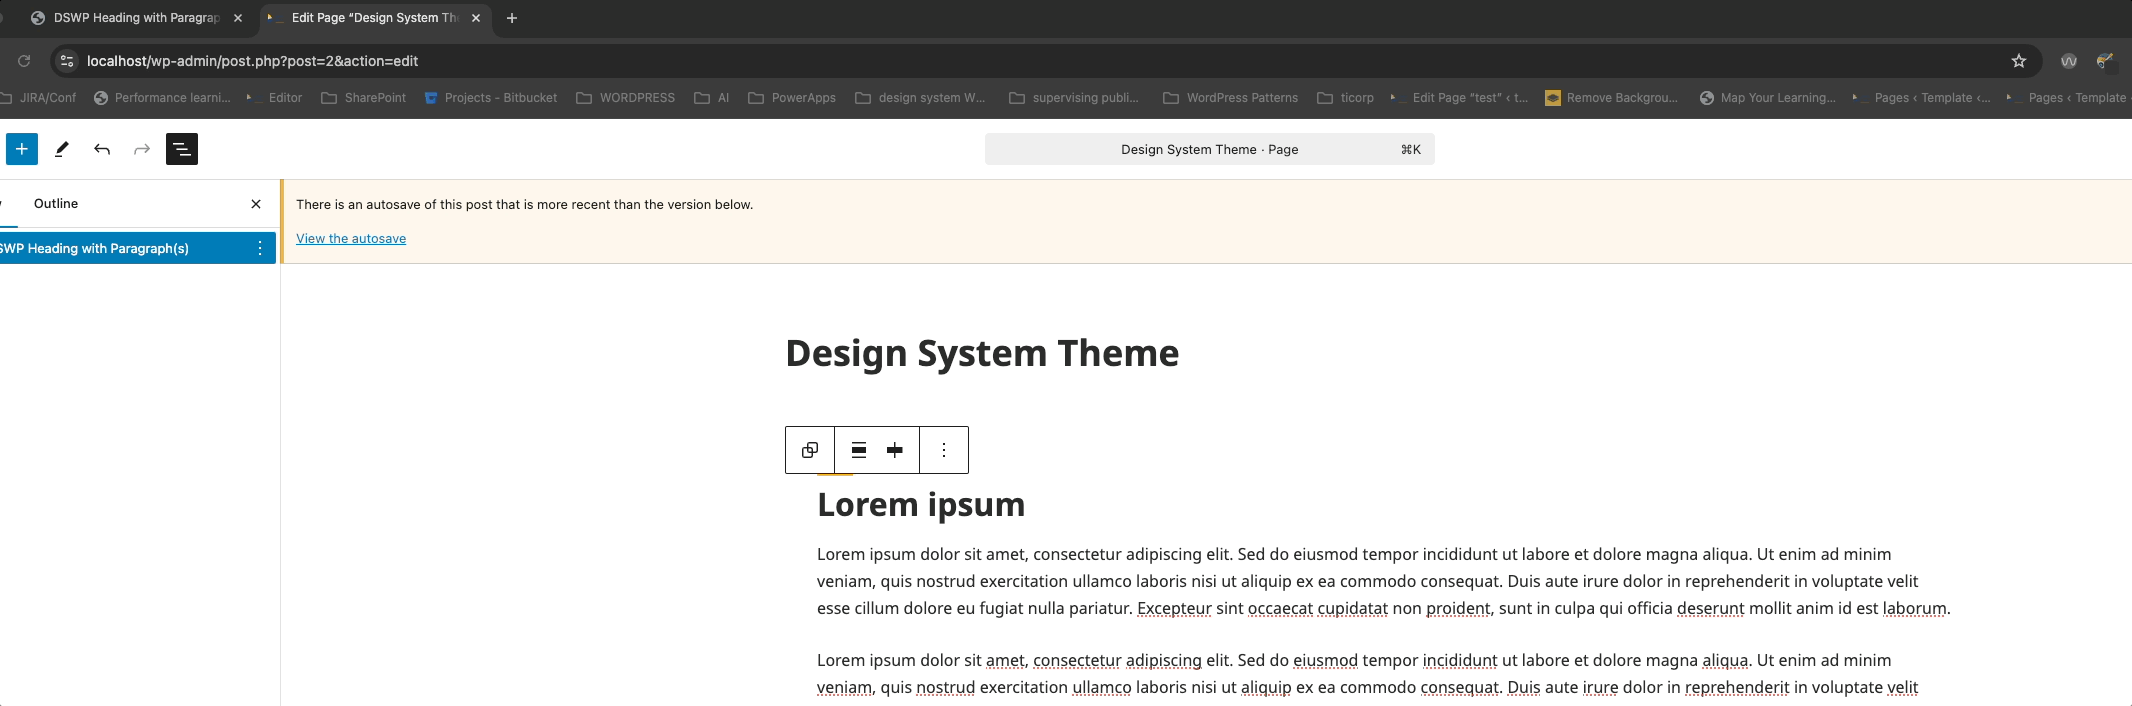2132x706 pixels.
Task: Undo the last editor change
Action: [102, 149]
